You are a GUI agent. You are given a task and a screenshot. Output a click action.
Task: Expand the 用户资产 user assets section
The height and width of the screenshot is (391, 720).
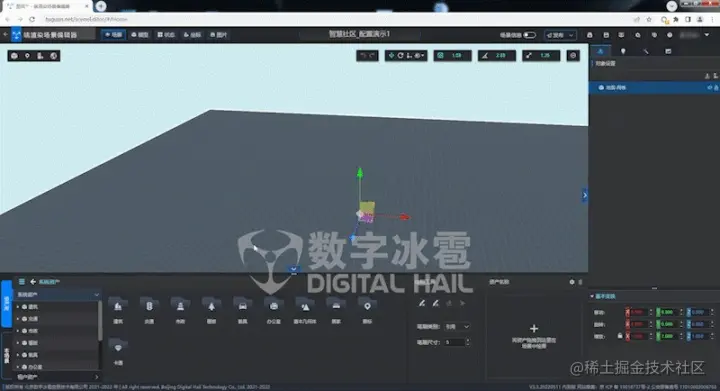pyautogui.click(x=58, y=377)
